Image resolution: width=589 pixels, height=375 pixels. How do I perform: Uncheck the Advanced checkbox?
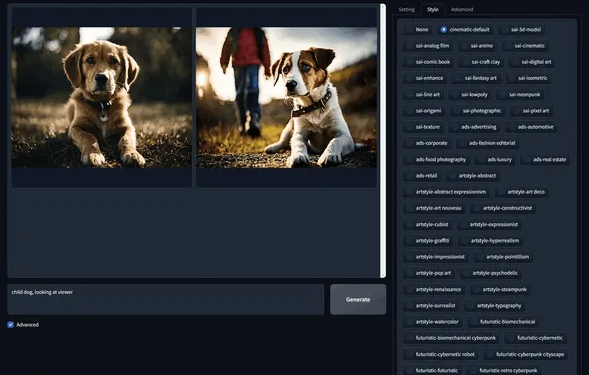pyautogui.click(x=11, y=325)
